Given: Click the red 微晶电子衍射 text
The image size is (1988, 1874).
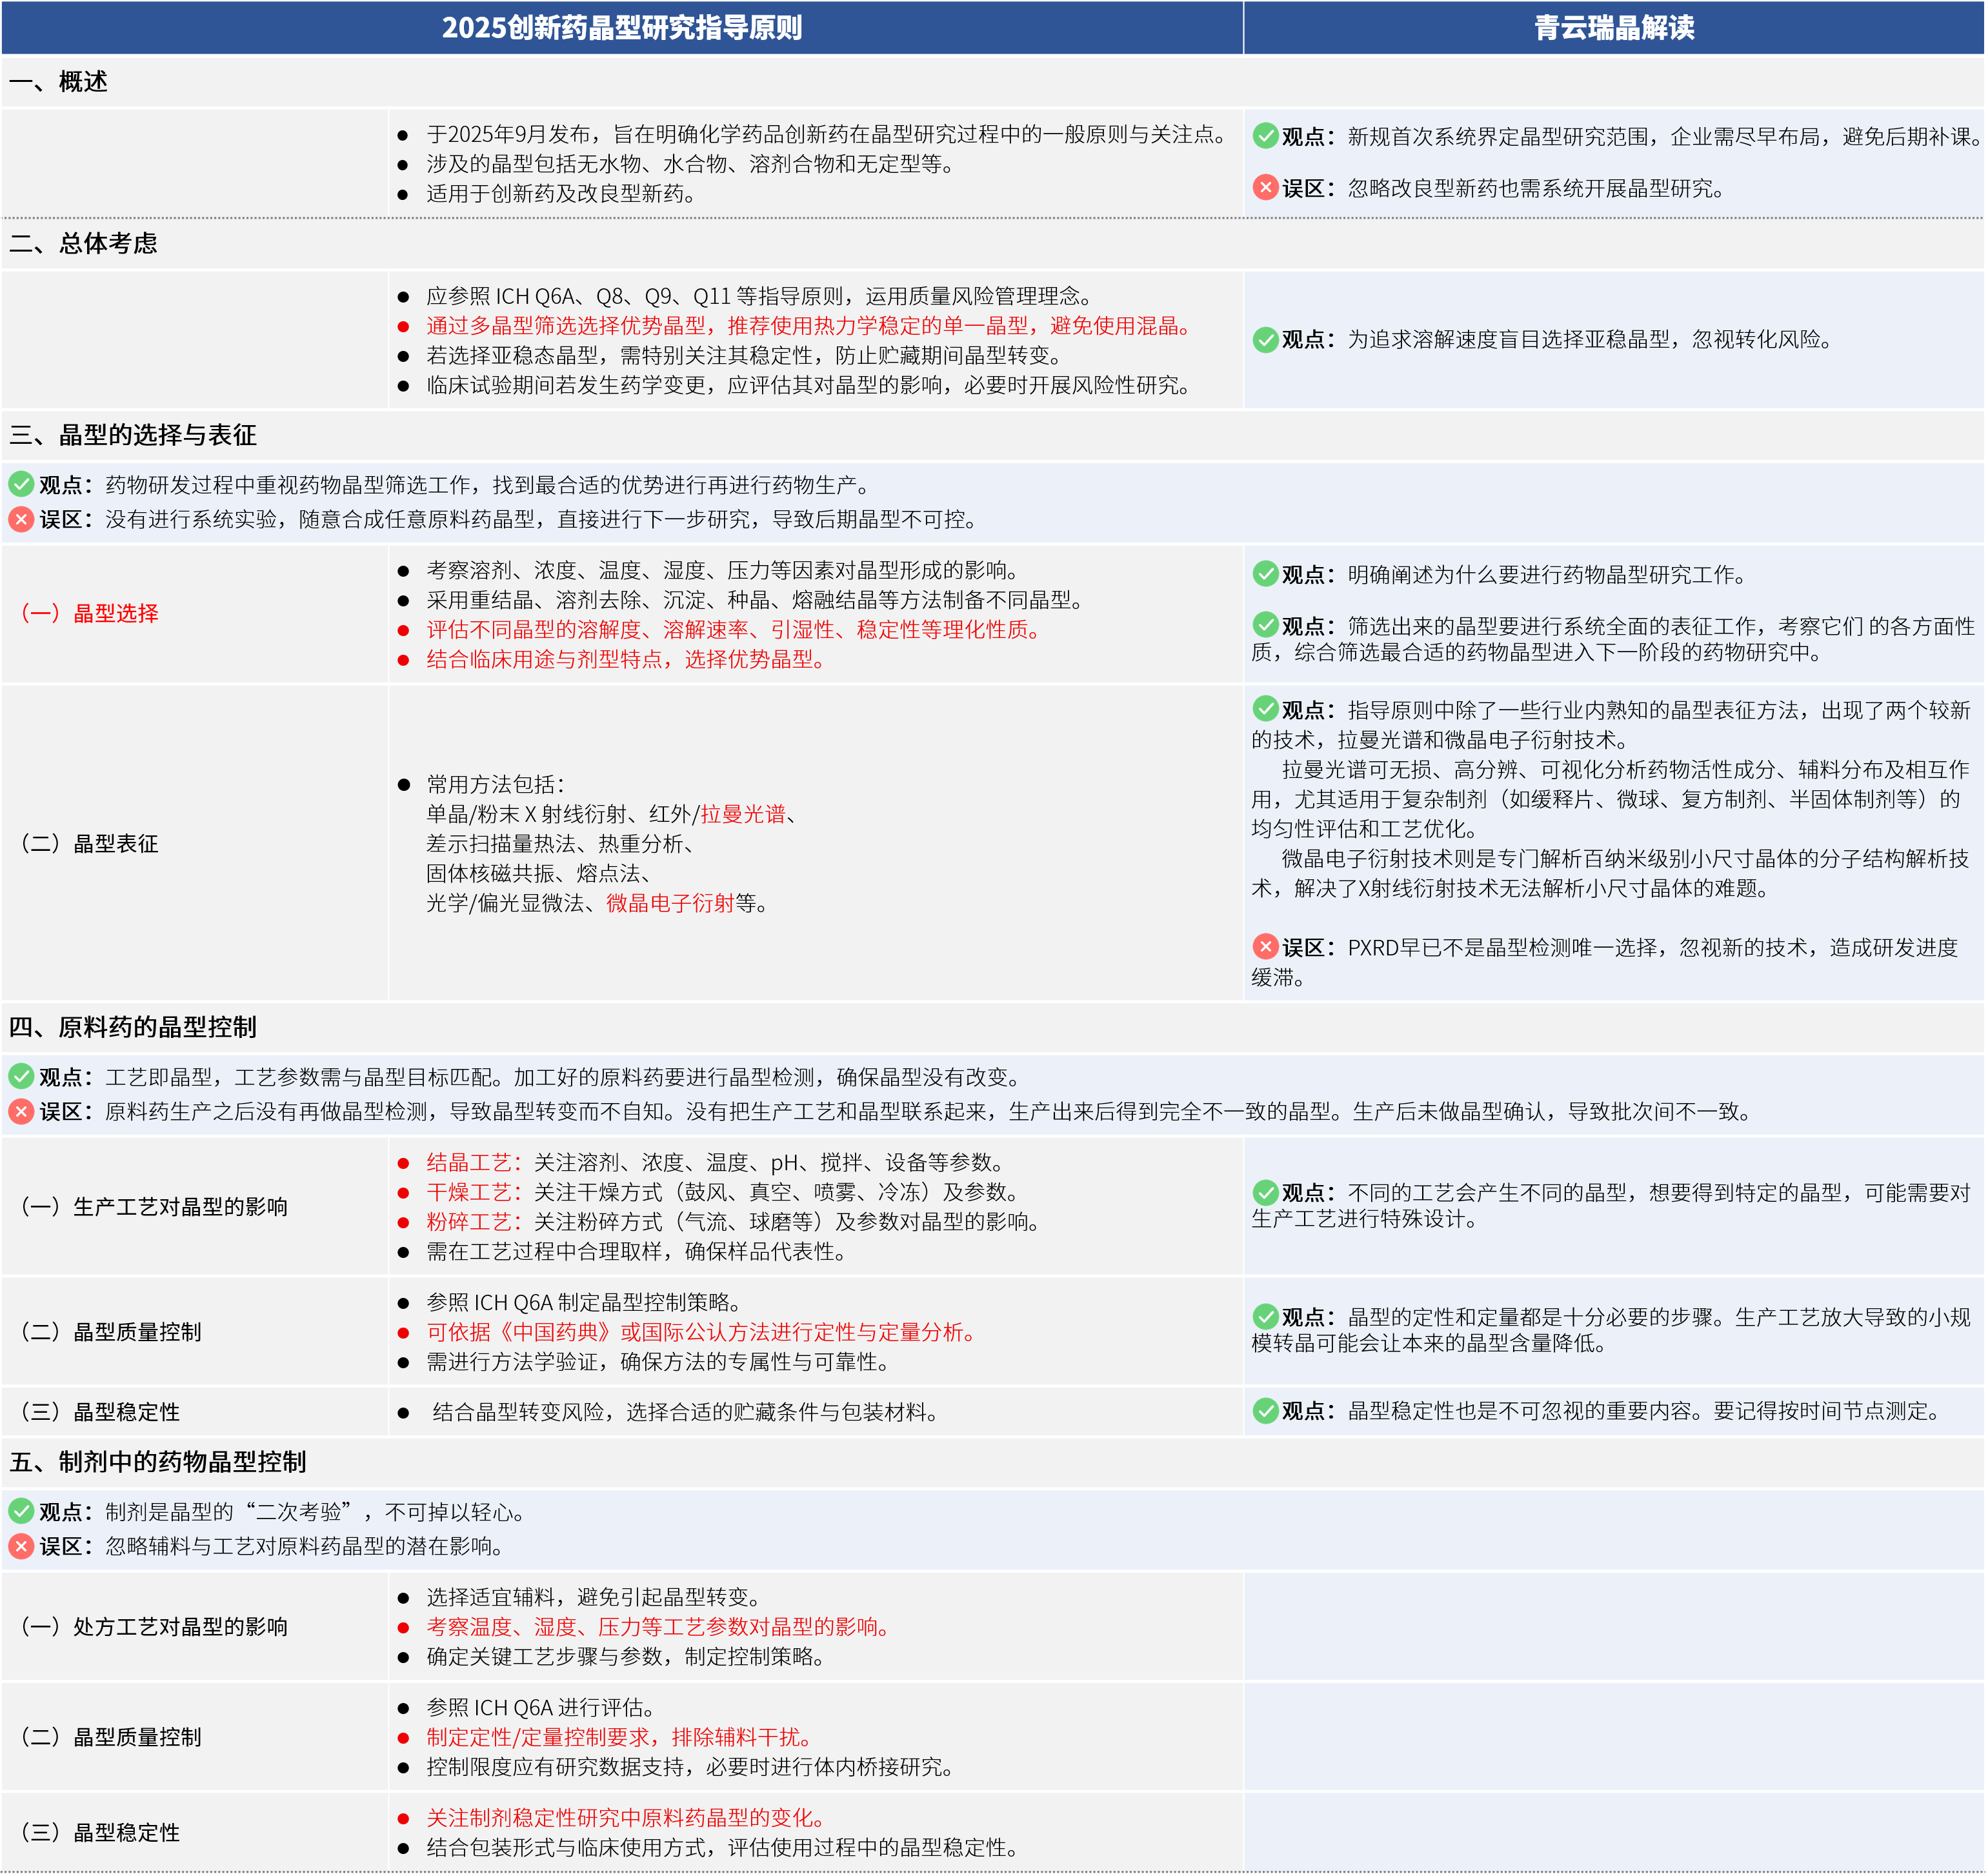Looking at the screenshot, I should pos(669,903).
